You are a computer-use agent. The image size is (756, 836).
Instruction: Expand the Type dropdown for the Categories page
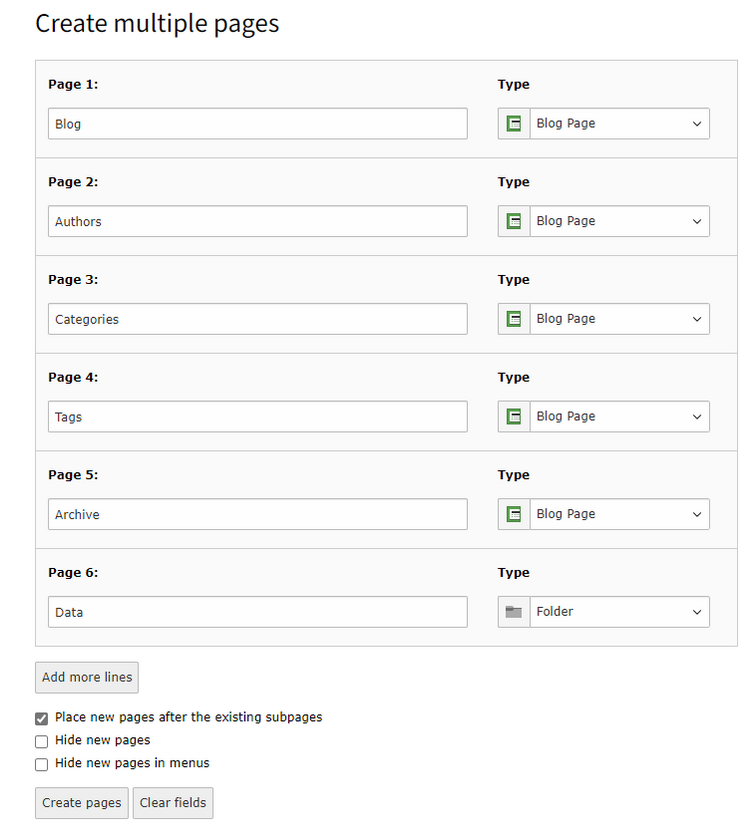[x=620, y=319]
